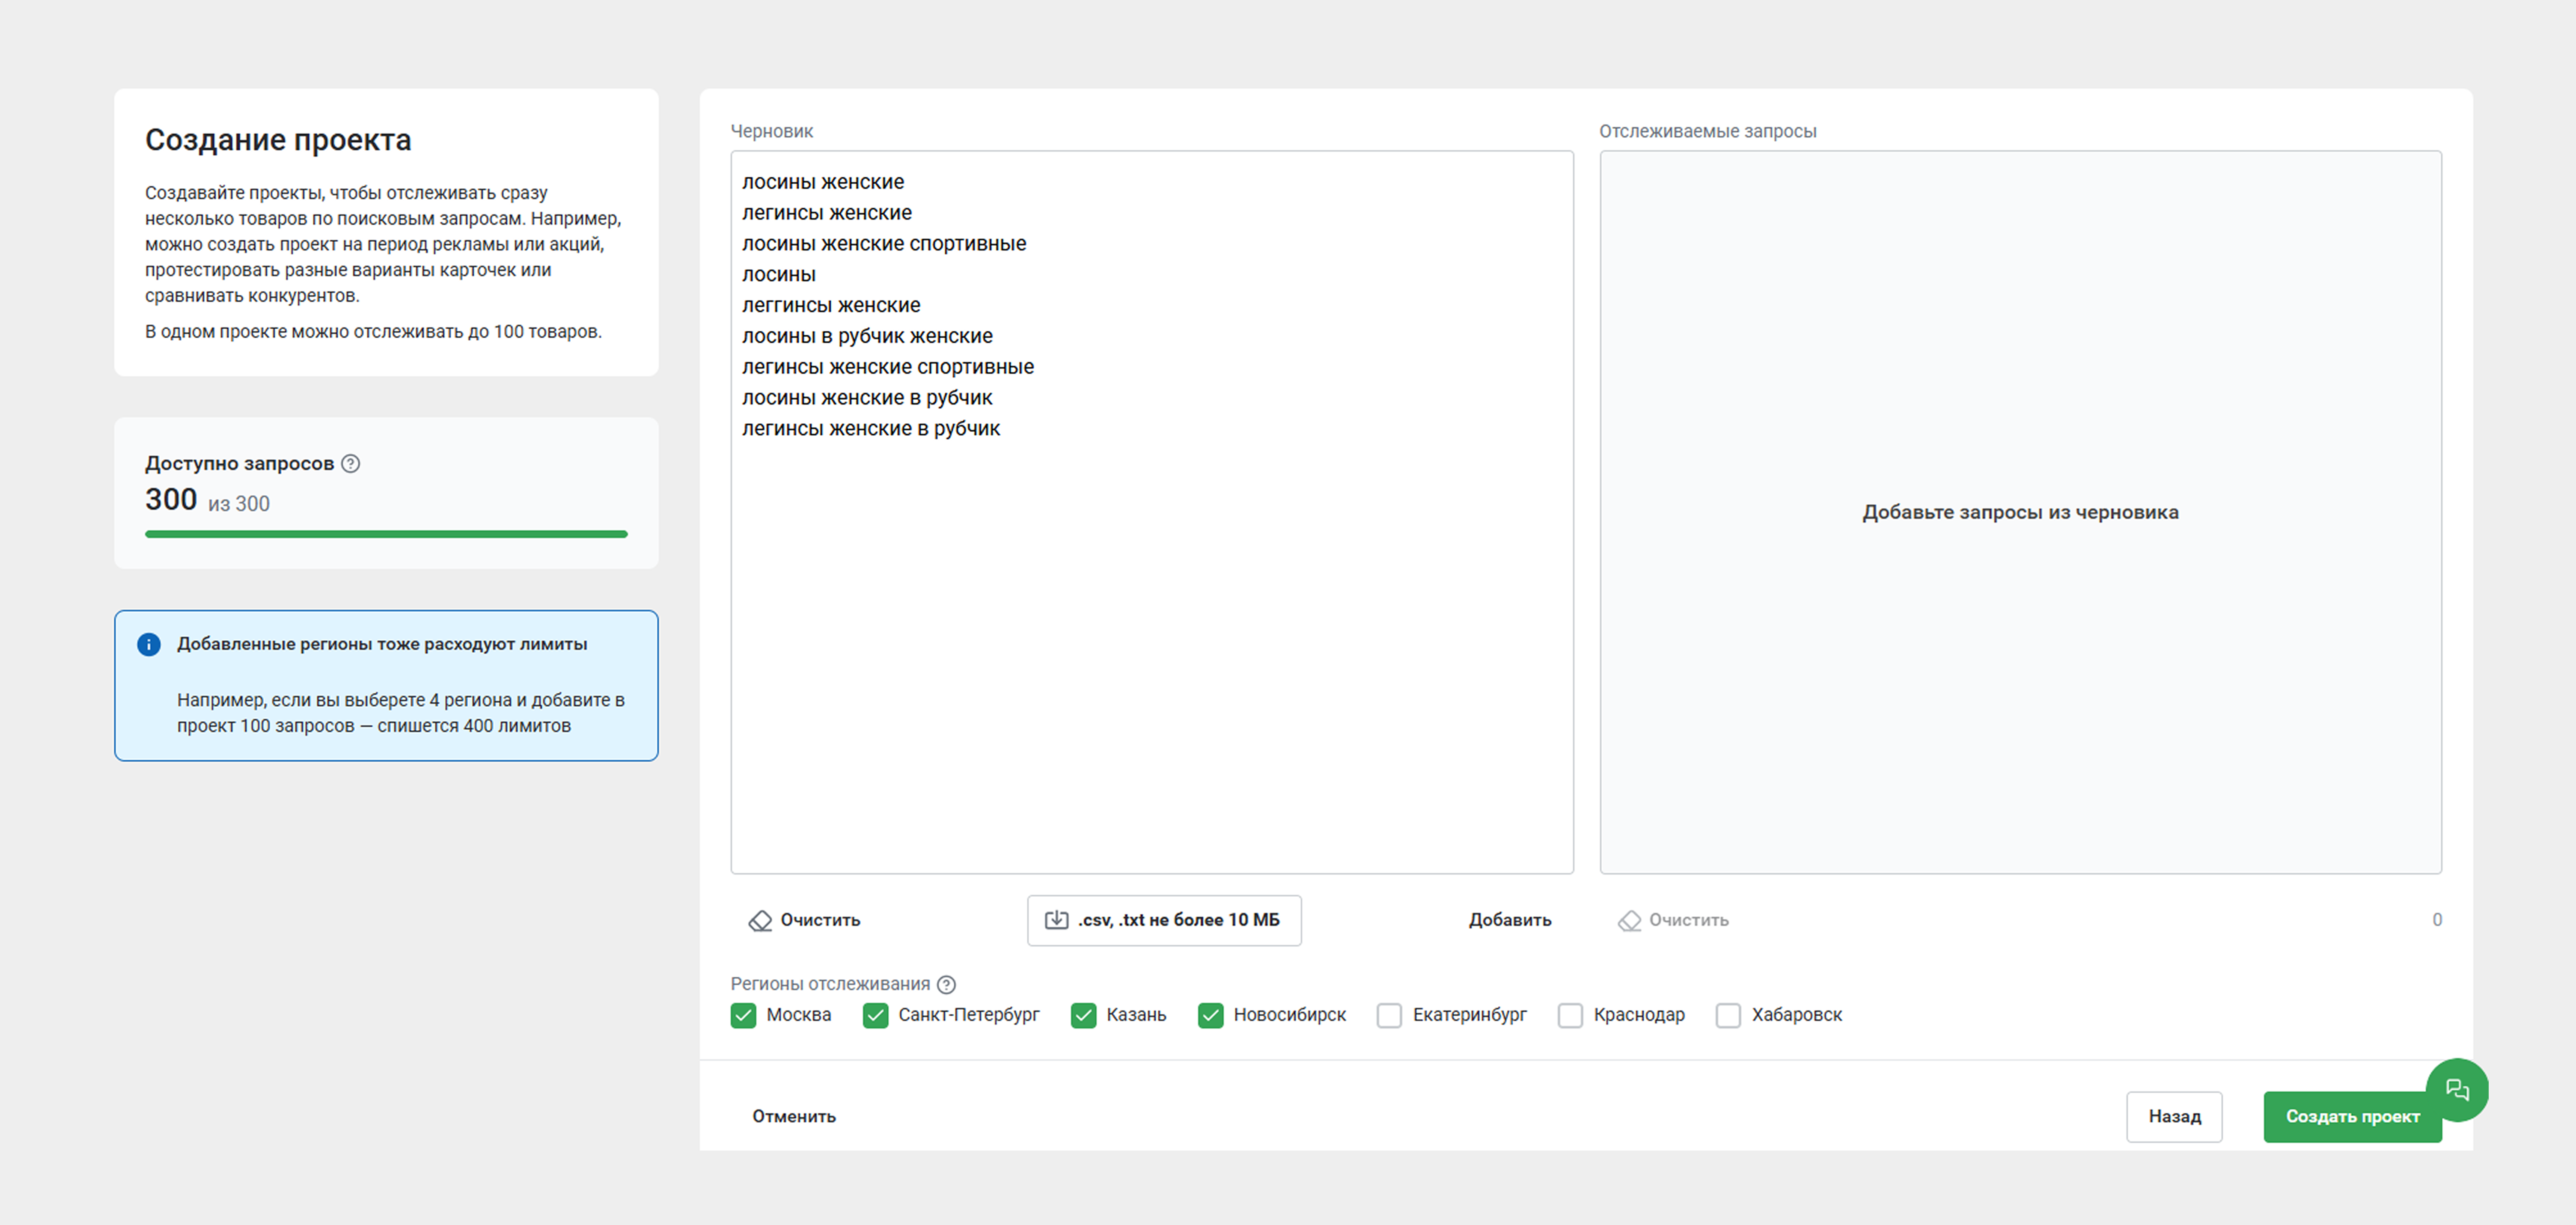
Task: Click the draft line 'лосины женские спортивные'
Action: pos(884,244)
